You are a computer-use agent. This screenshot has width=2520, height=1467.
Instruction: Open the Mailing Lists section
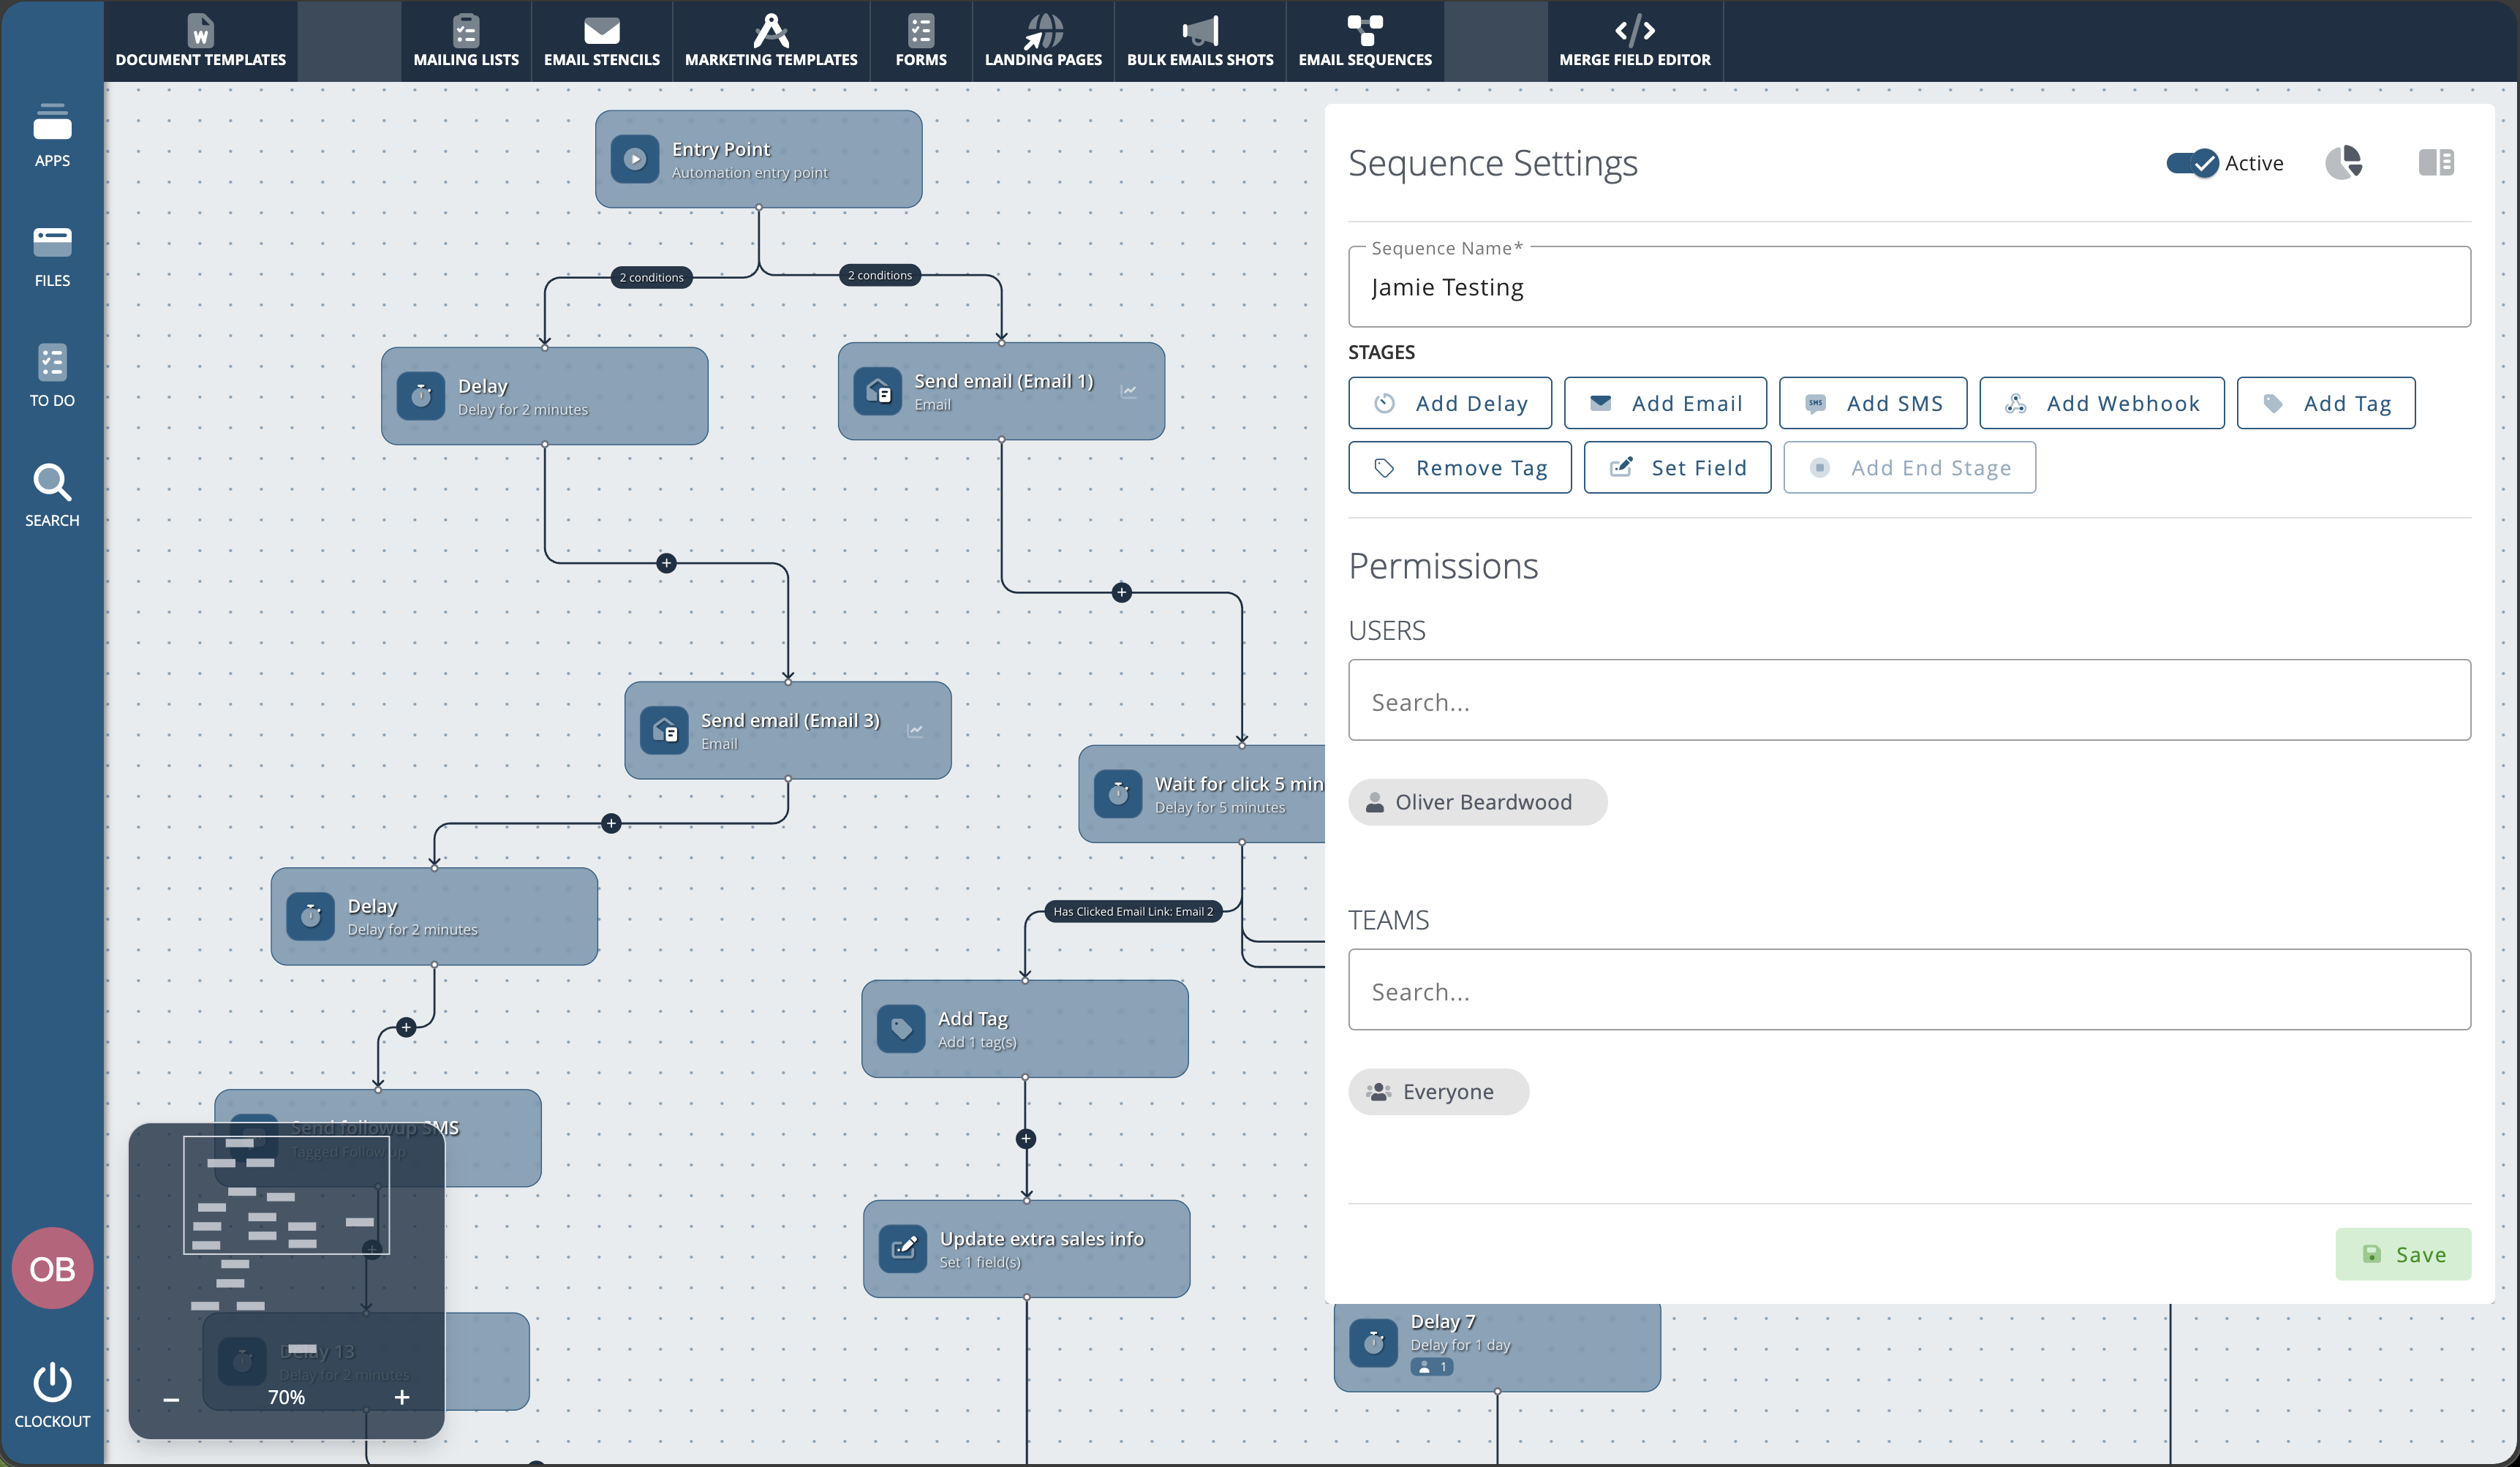(466, 41)
